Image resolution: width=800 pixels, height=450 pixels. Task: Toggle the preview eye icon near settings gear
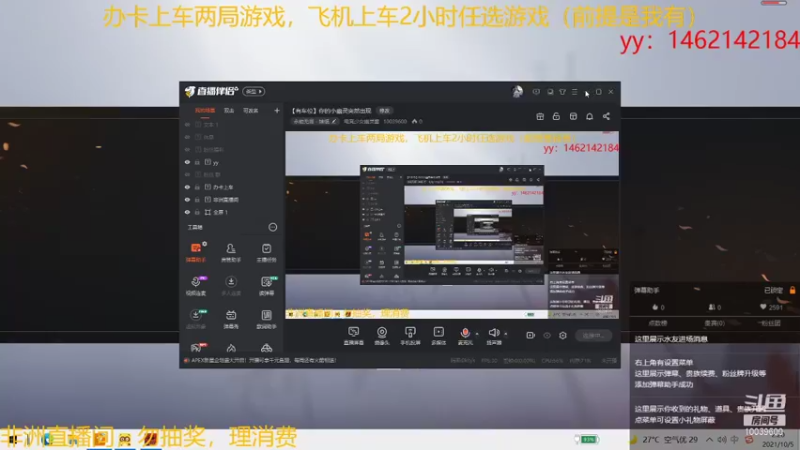tap(547, 335)
